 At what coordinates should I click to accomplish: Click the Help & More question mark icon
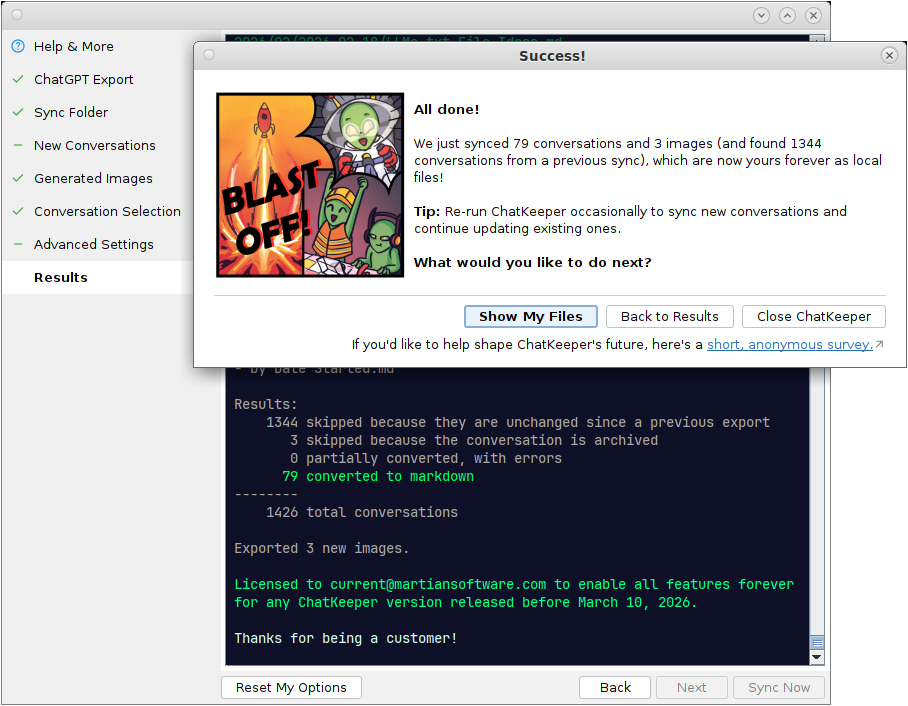(17, 46)
